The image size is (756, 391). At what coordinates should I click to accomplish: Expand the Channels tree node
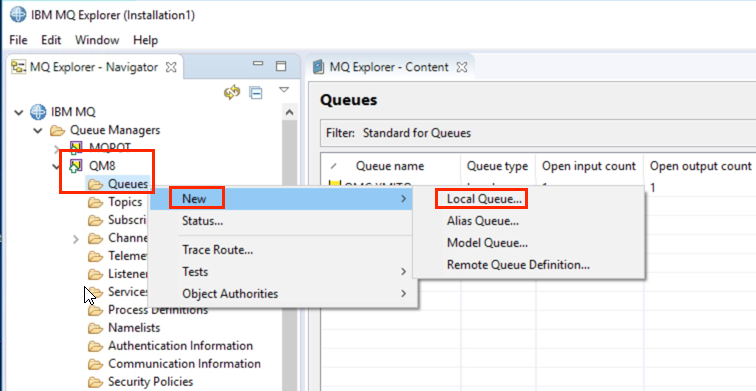[75, 239]
